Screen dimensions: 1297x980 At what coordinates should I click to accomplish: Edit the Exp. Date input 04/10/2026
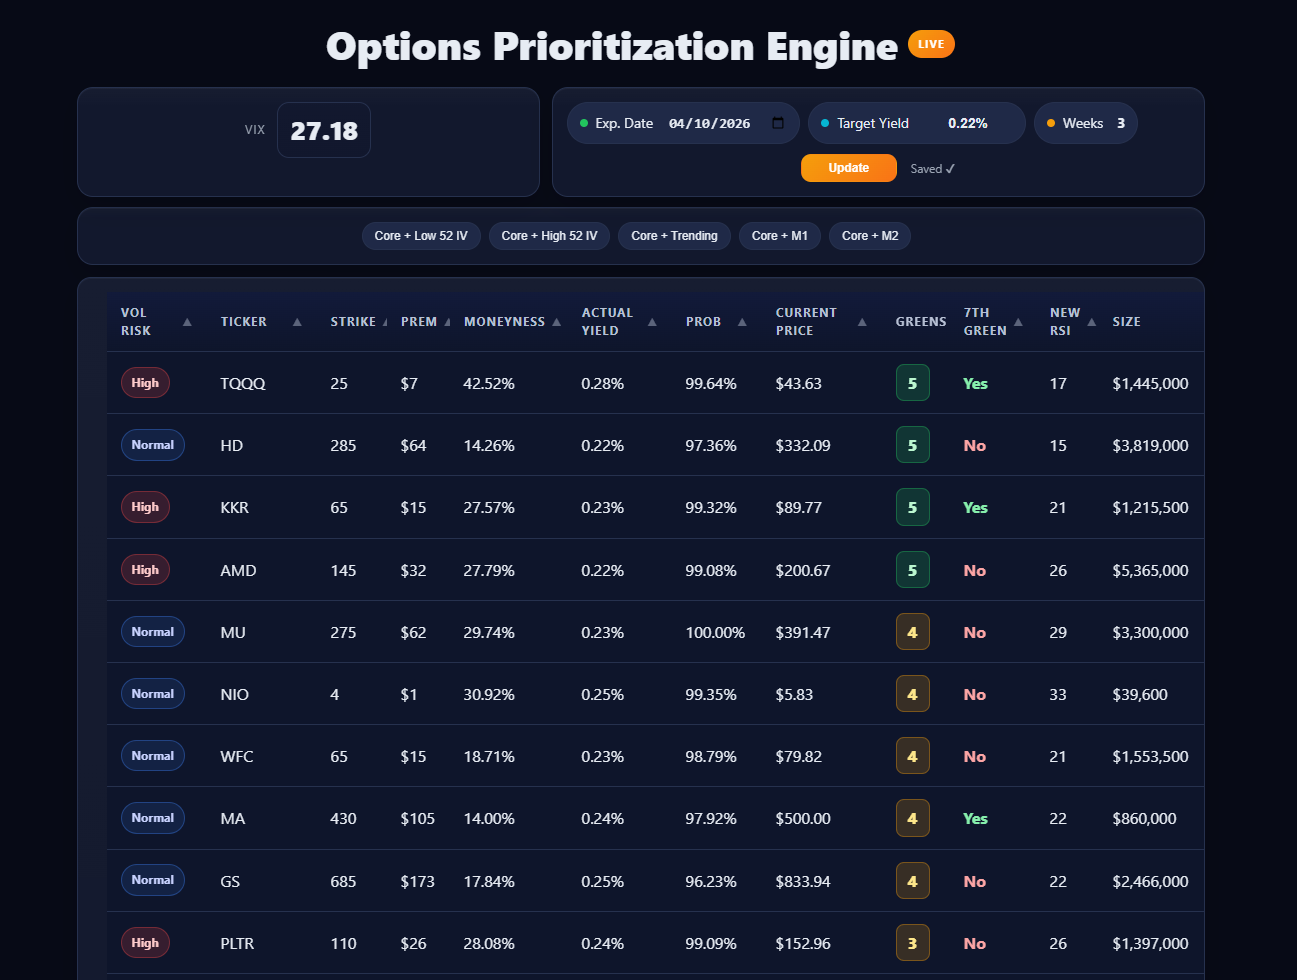tap(709, 123)
